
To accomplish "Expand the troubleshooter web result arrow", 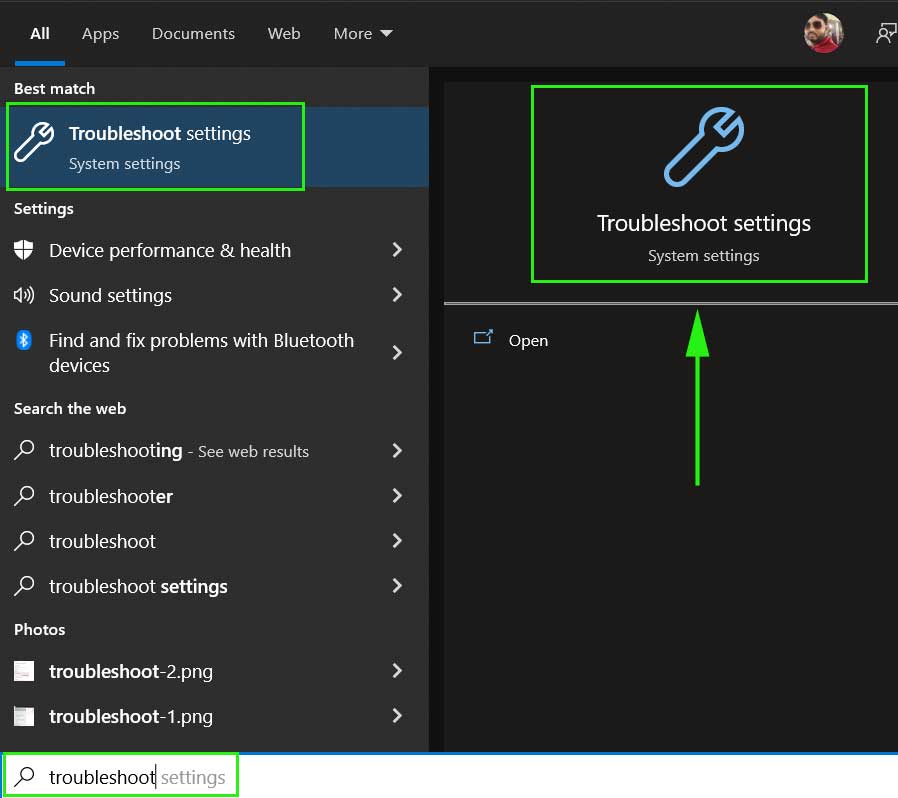I will coord(397,496).
